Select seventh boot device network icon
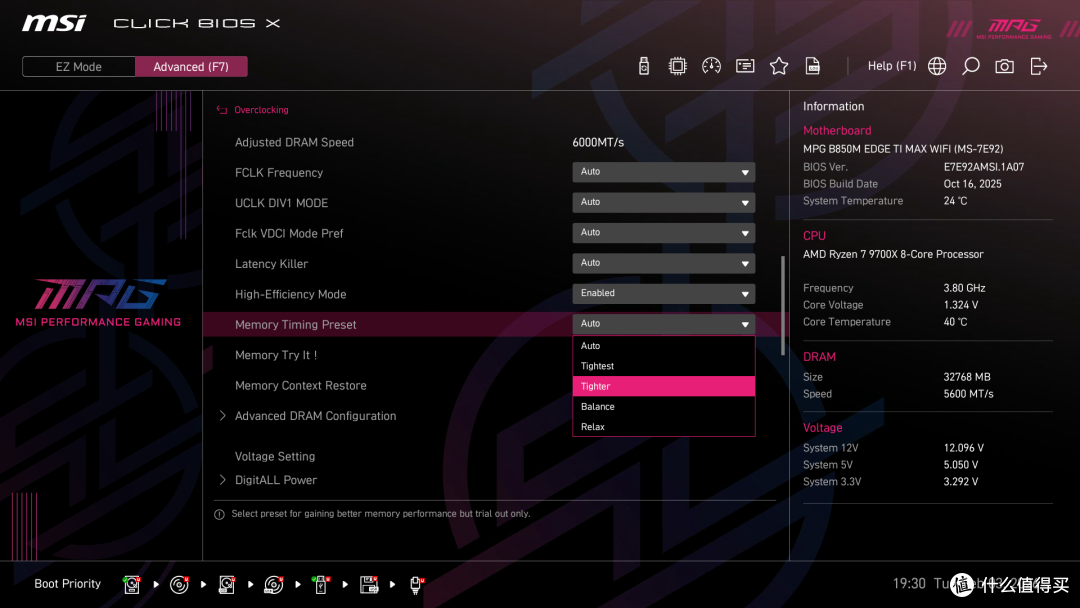 coord(417,585)
